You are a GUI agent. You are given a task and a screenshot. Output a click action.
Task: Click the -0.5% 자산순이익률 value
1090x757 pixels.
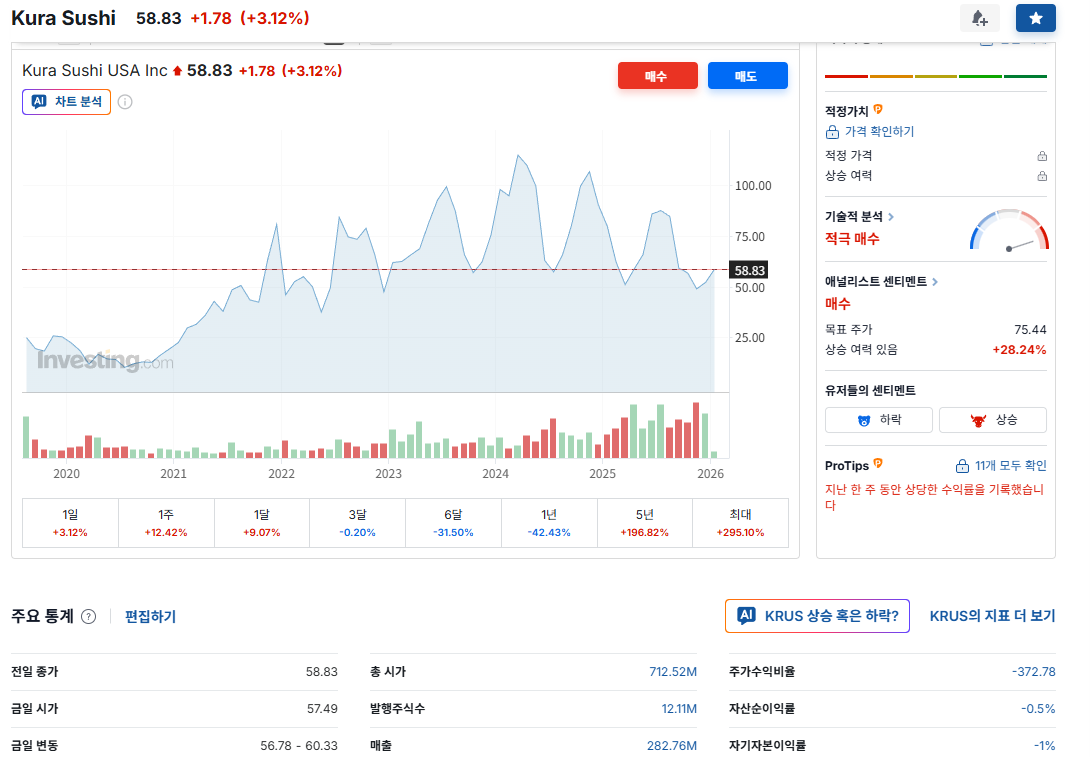[x=1038, y=708]
